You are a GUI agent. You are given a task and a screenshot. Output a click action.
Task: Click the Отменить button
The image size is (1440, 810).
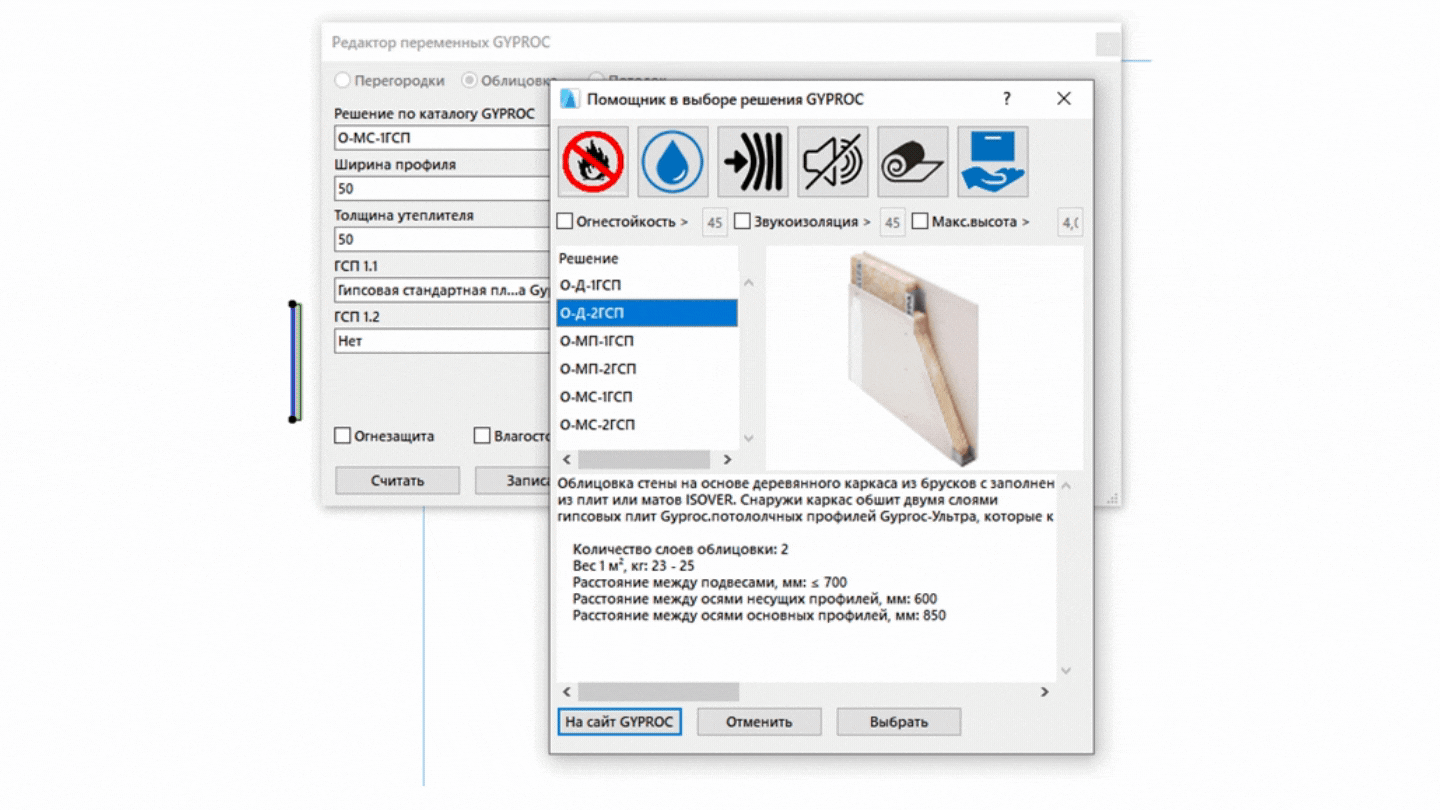pos(759,722)
